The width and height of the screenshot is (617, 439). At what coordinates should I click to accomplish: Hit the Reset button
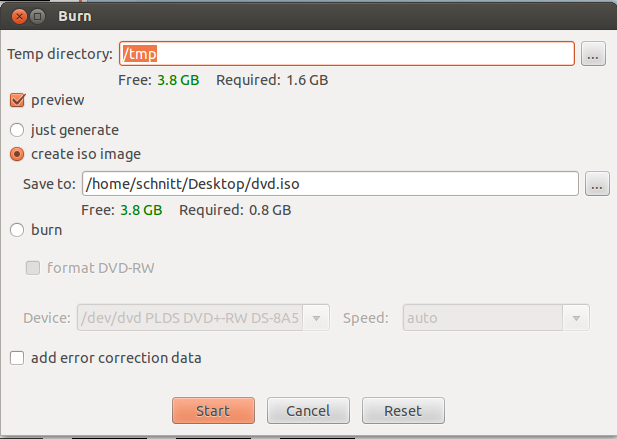coord(401,410)
